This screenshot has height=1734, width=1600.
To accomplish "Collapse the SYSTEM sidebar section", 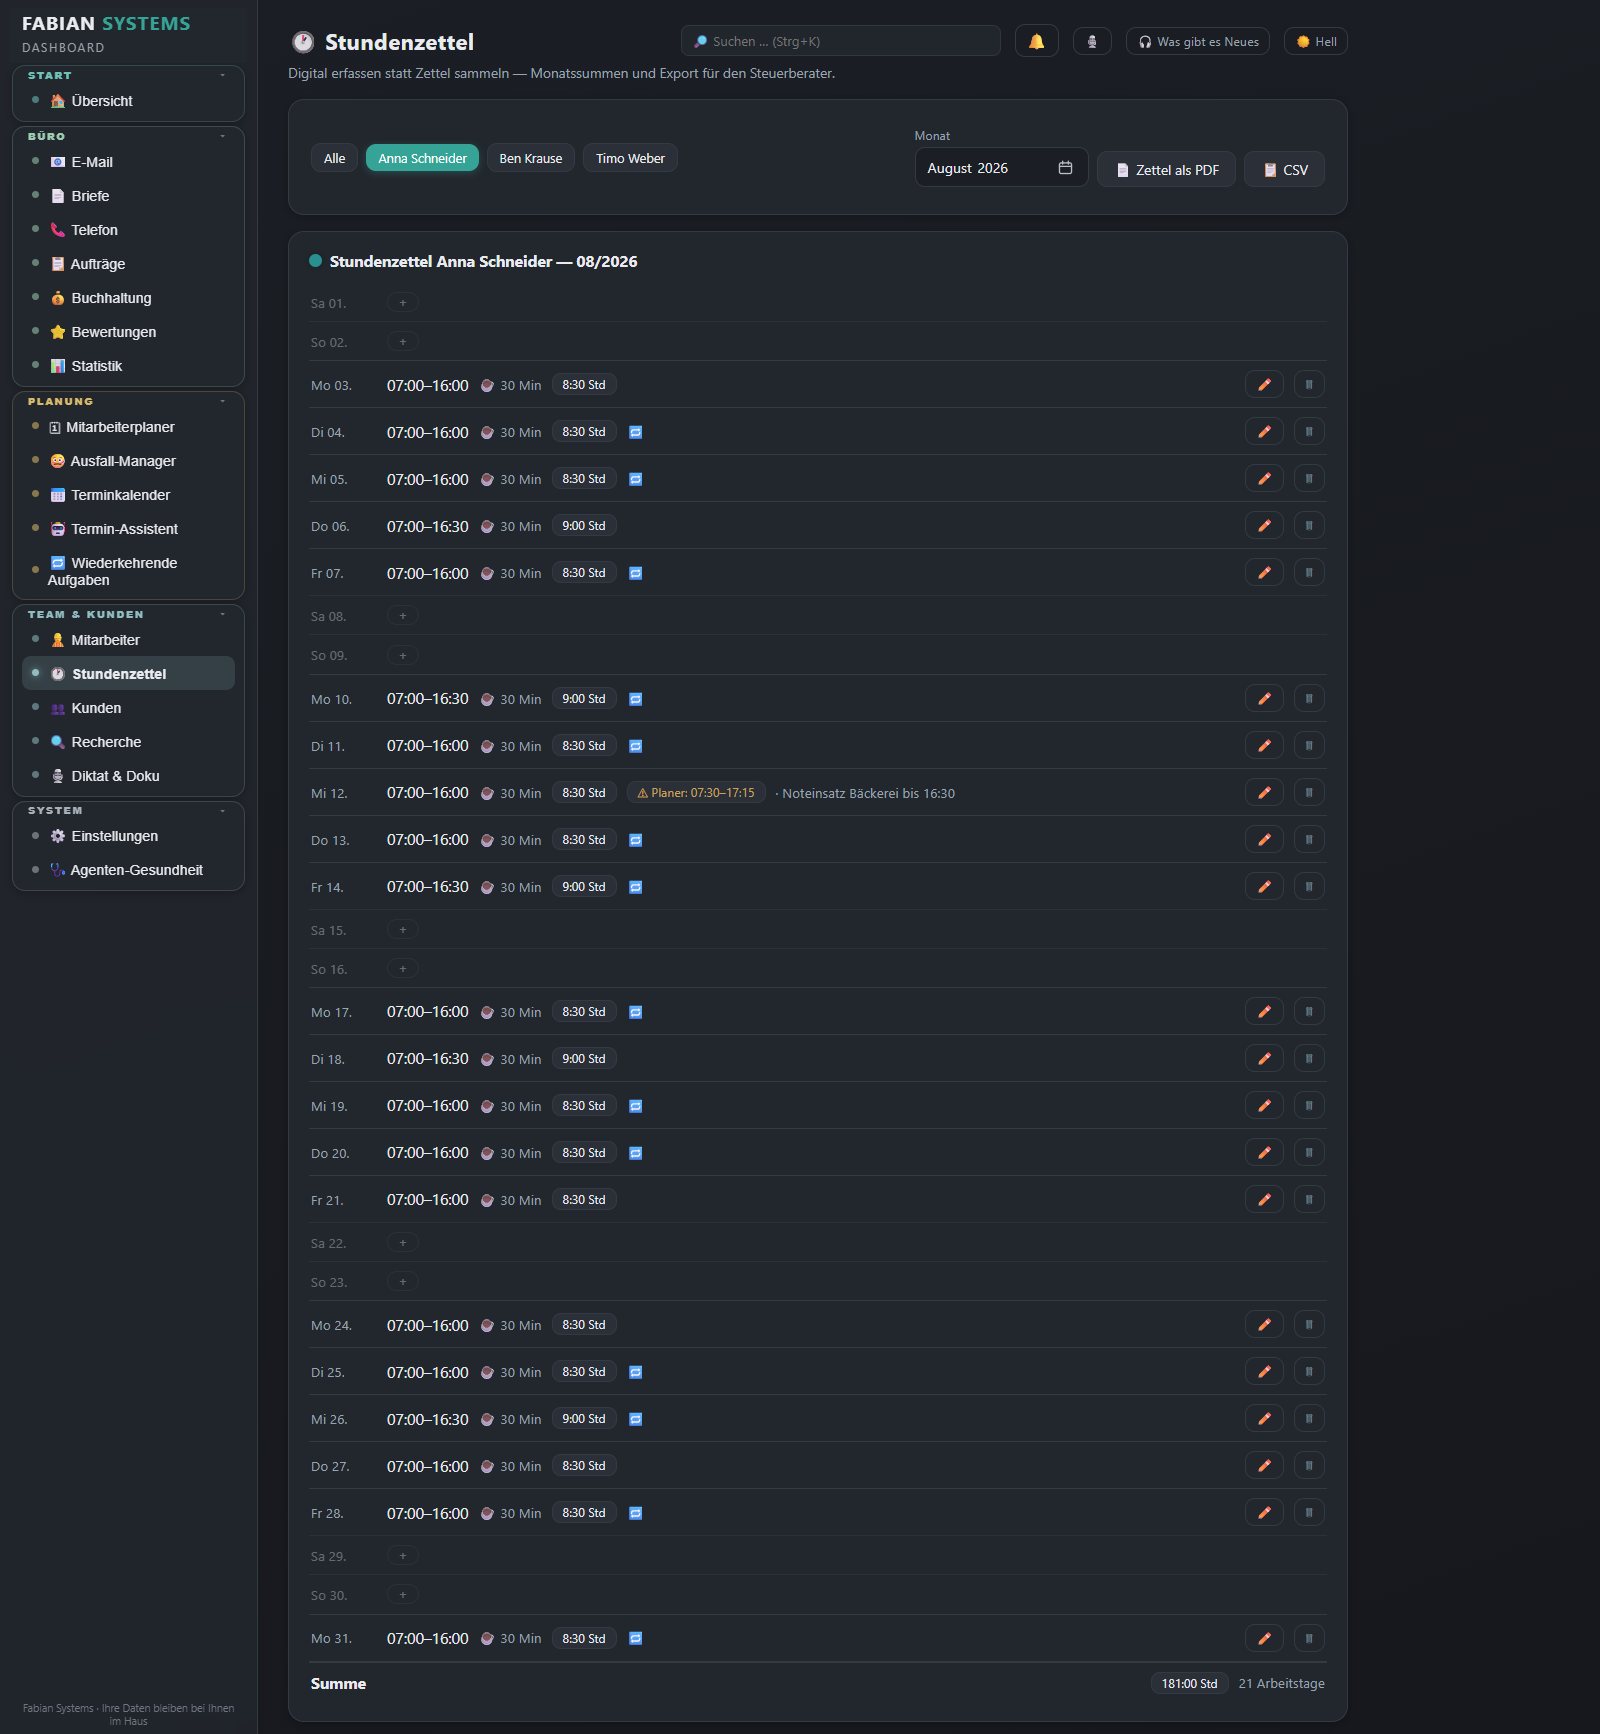I will click(222, 810).
